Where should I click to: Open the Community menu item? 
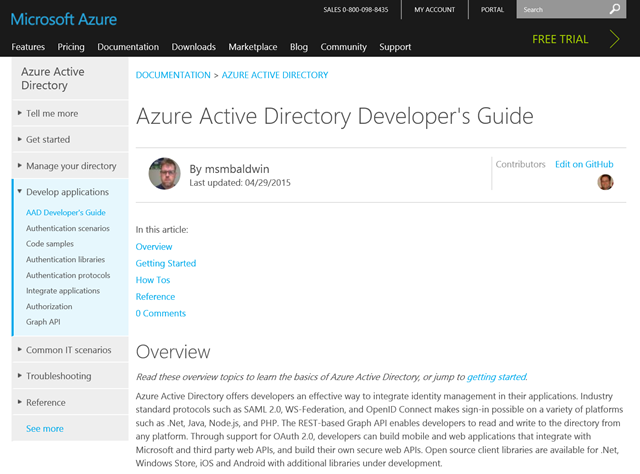[x=344, y=47]
